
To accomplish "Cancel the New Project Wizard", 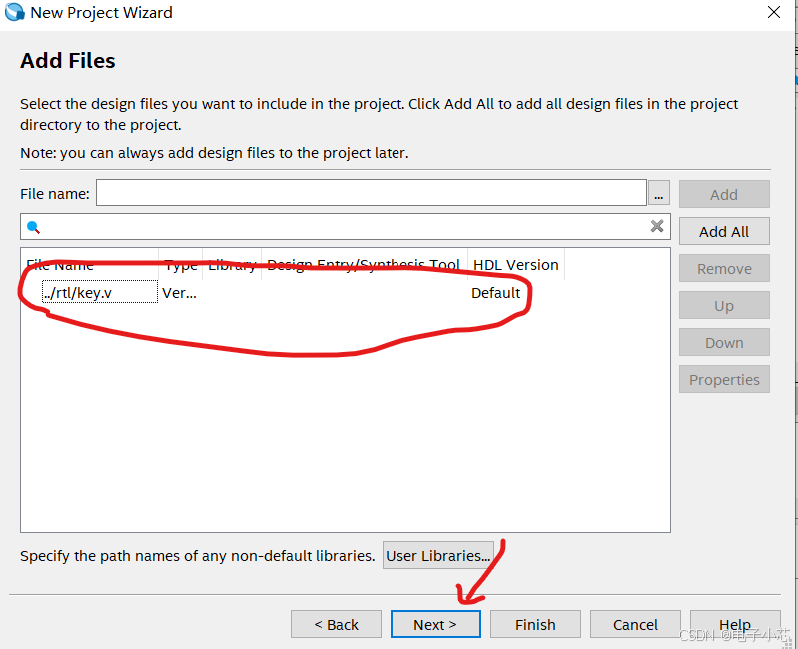I will (635, 624).
